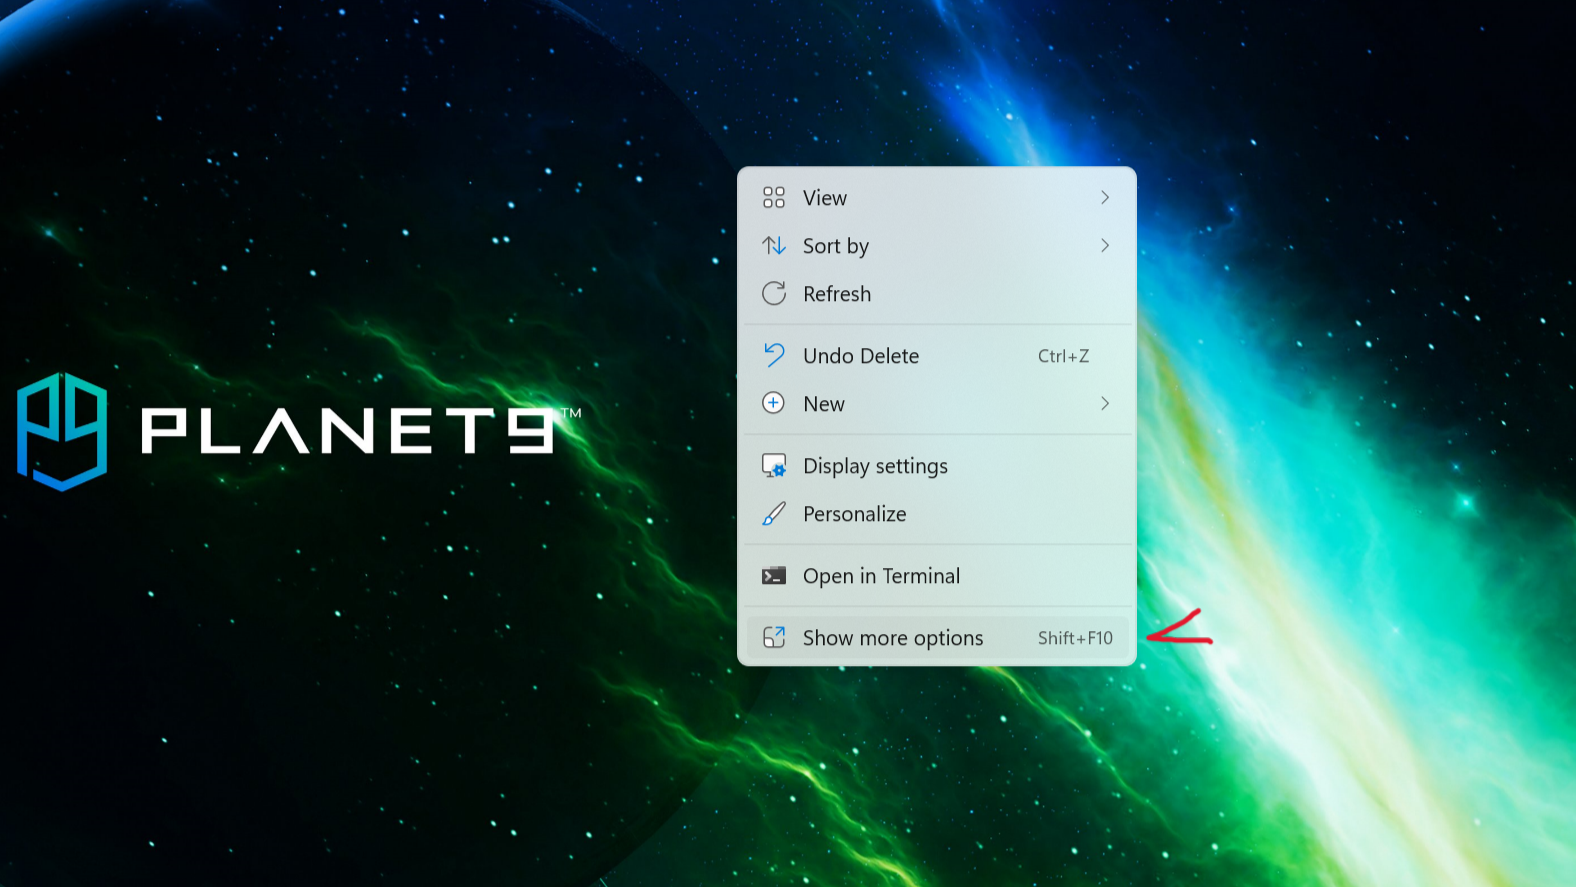This screenshot has width=1576, height=887.
Task: Expand the New submenu chevron
Action: [1105, 403]
